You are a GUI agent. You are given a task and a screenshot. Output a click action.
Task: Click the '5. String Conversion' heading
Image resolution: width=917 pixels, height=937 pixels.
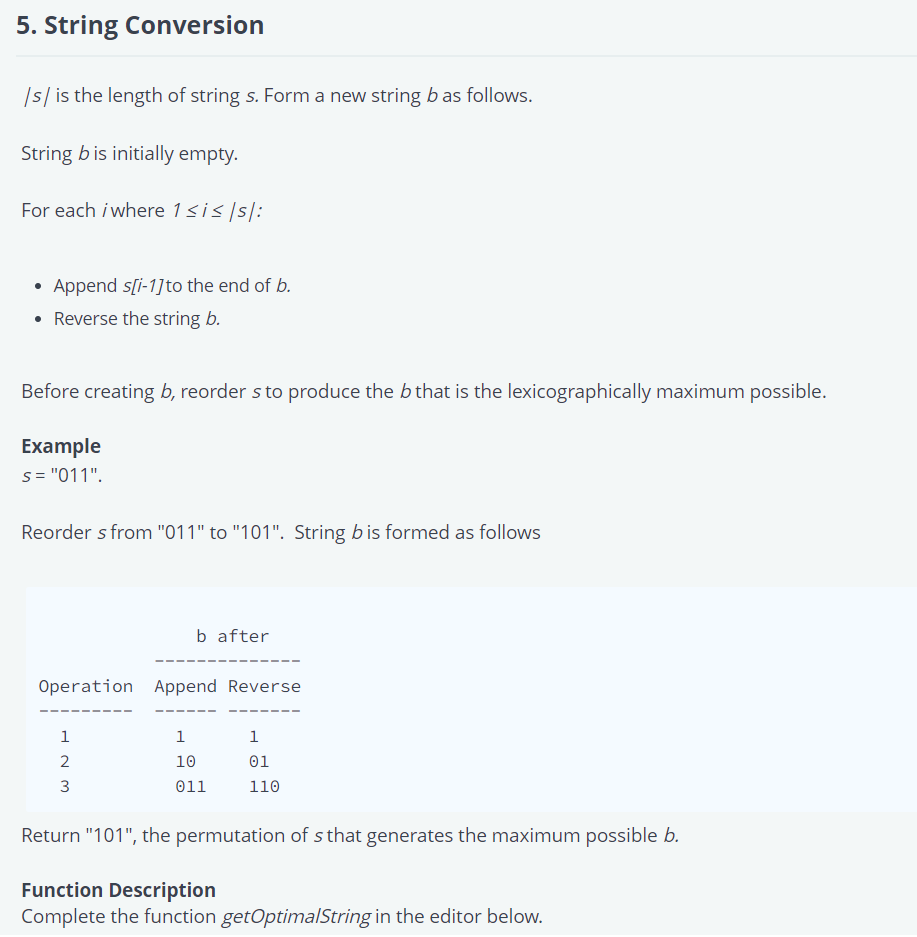140,25
